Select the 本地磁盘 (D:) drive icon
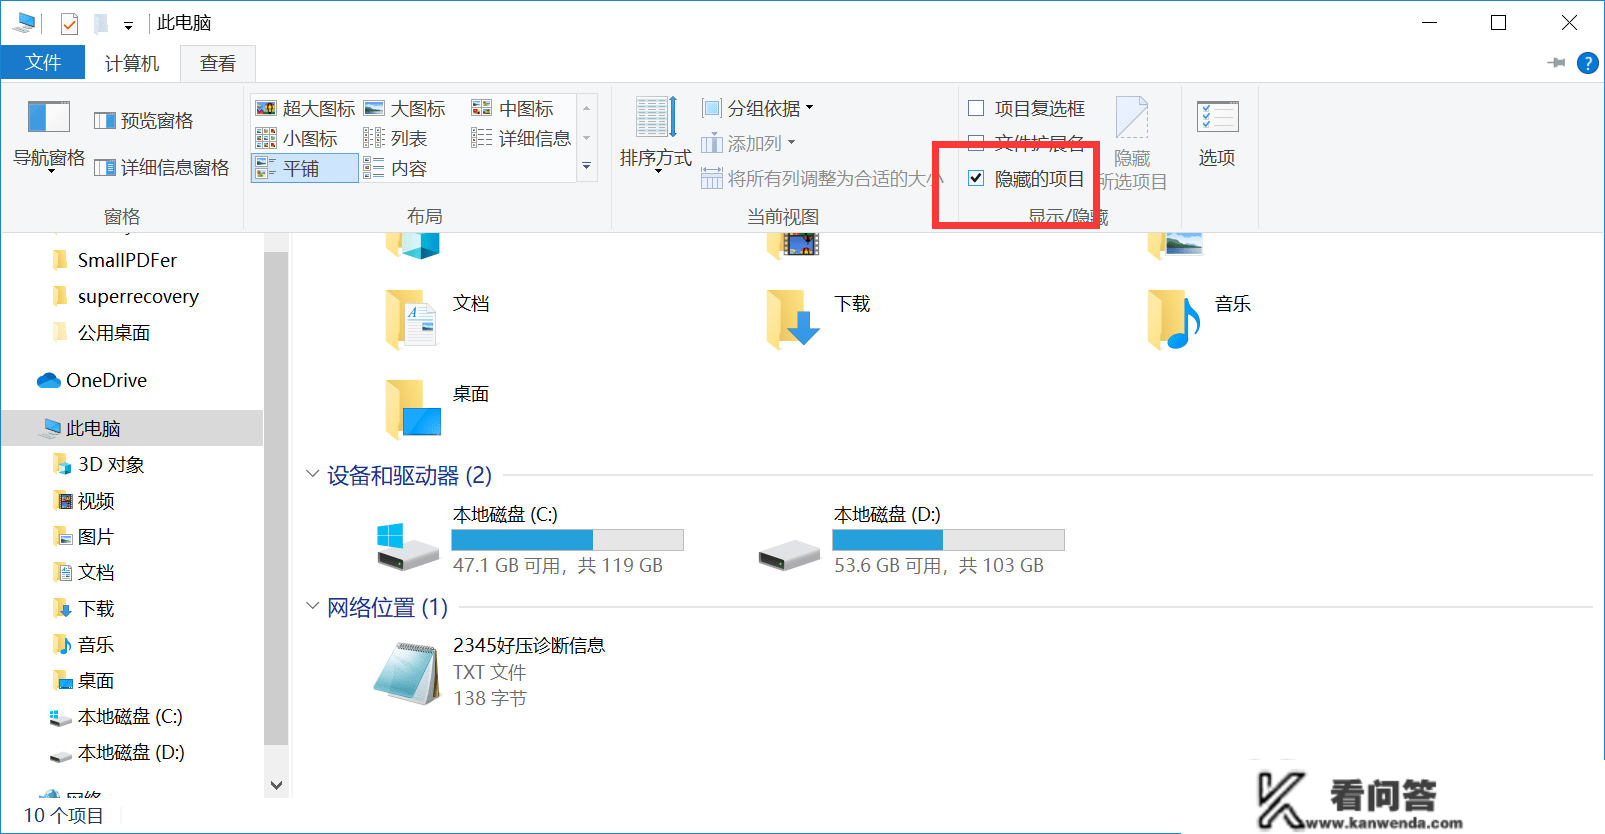 [x=789, y=554]
